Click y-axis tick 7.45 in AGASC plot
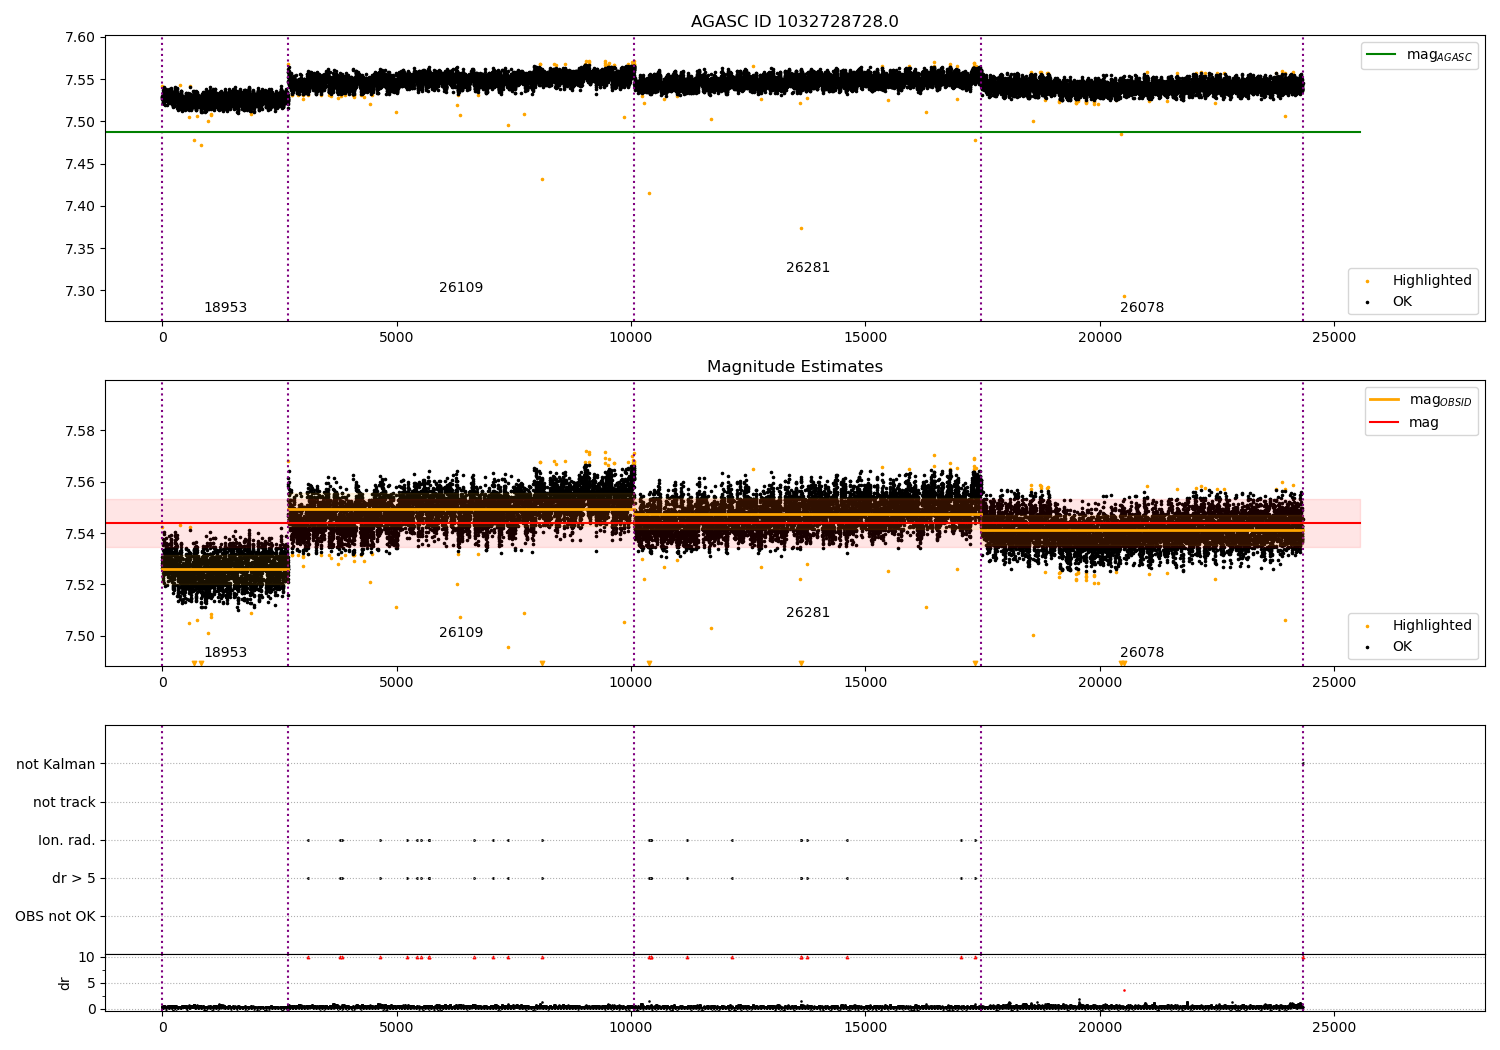The image size is (1500, 1050). (x=80, y=165)
